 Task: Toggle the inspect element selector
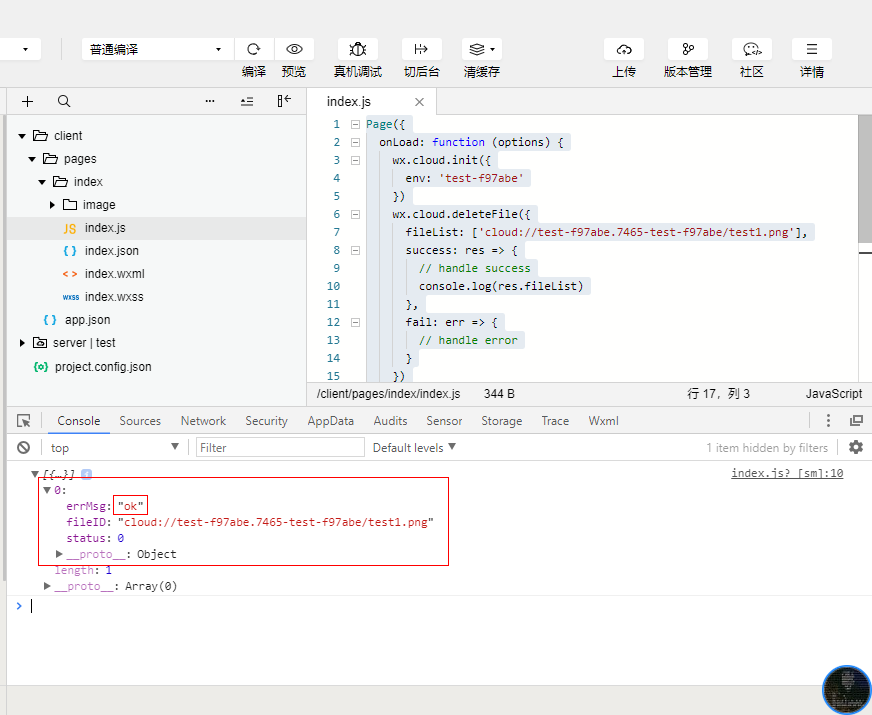(24, 421)
